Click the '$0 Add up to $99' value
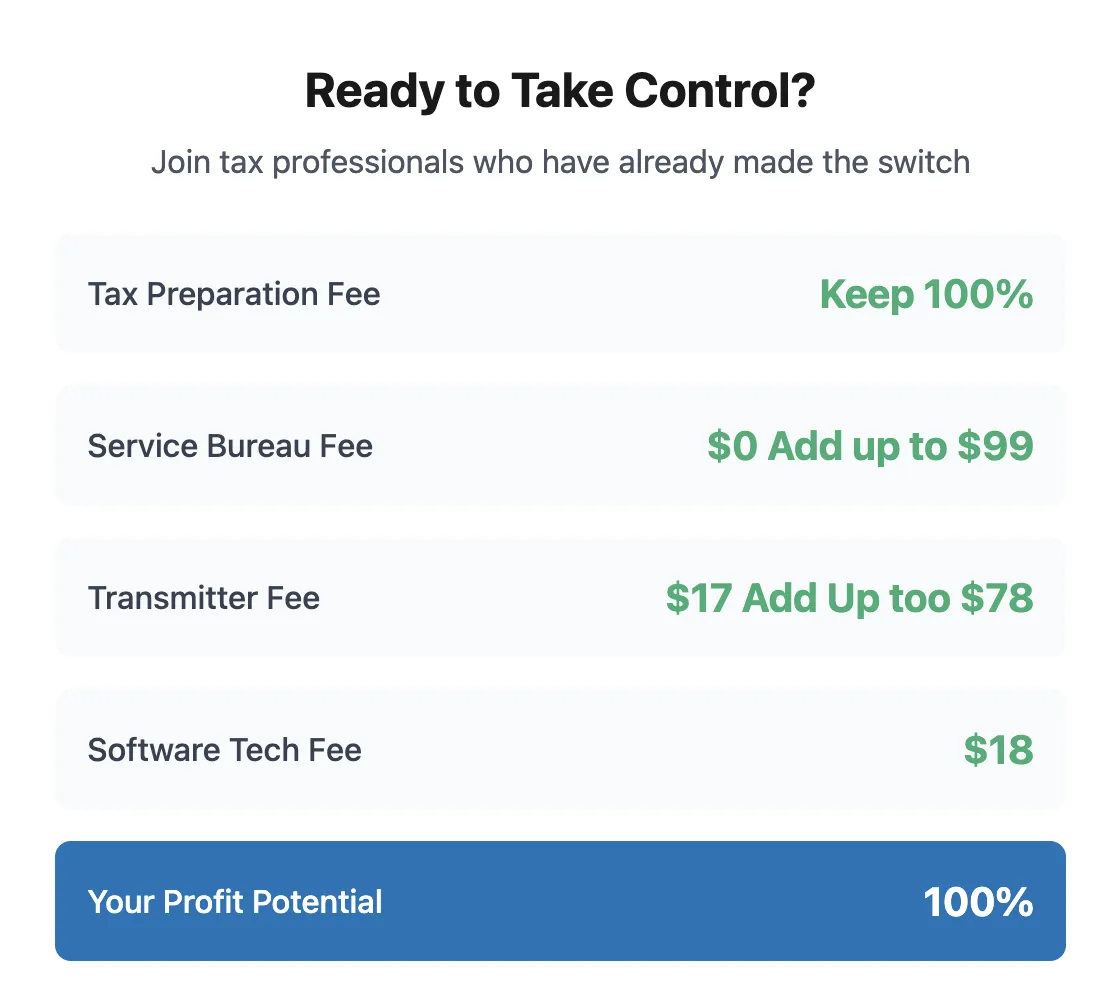The height and width of the screenshot is (1008, 1114). tap(870, 446)
